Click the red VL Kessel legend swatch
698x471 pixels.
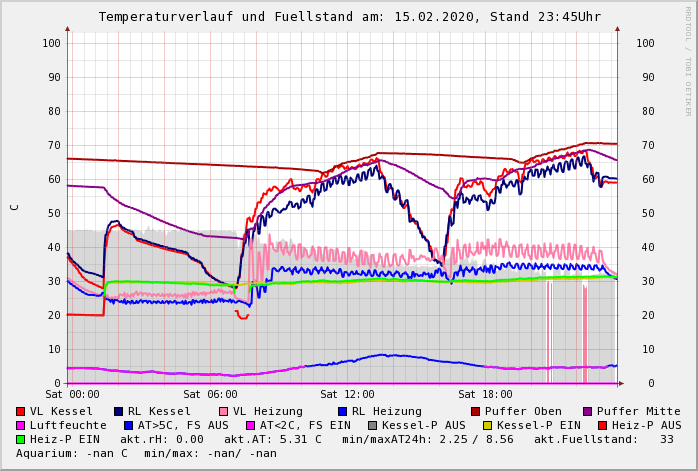21,412
